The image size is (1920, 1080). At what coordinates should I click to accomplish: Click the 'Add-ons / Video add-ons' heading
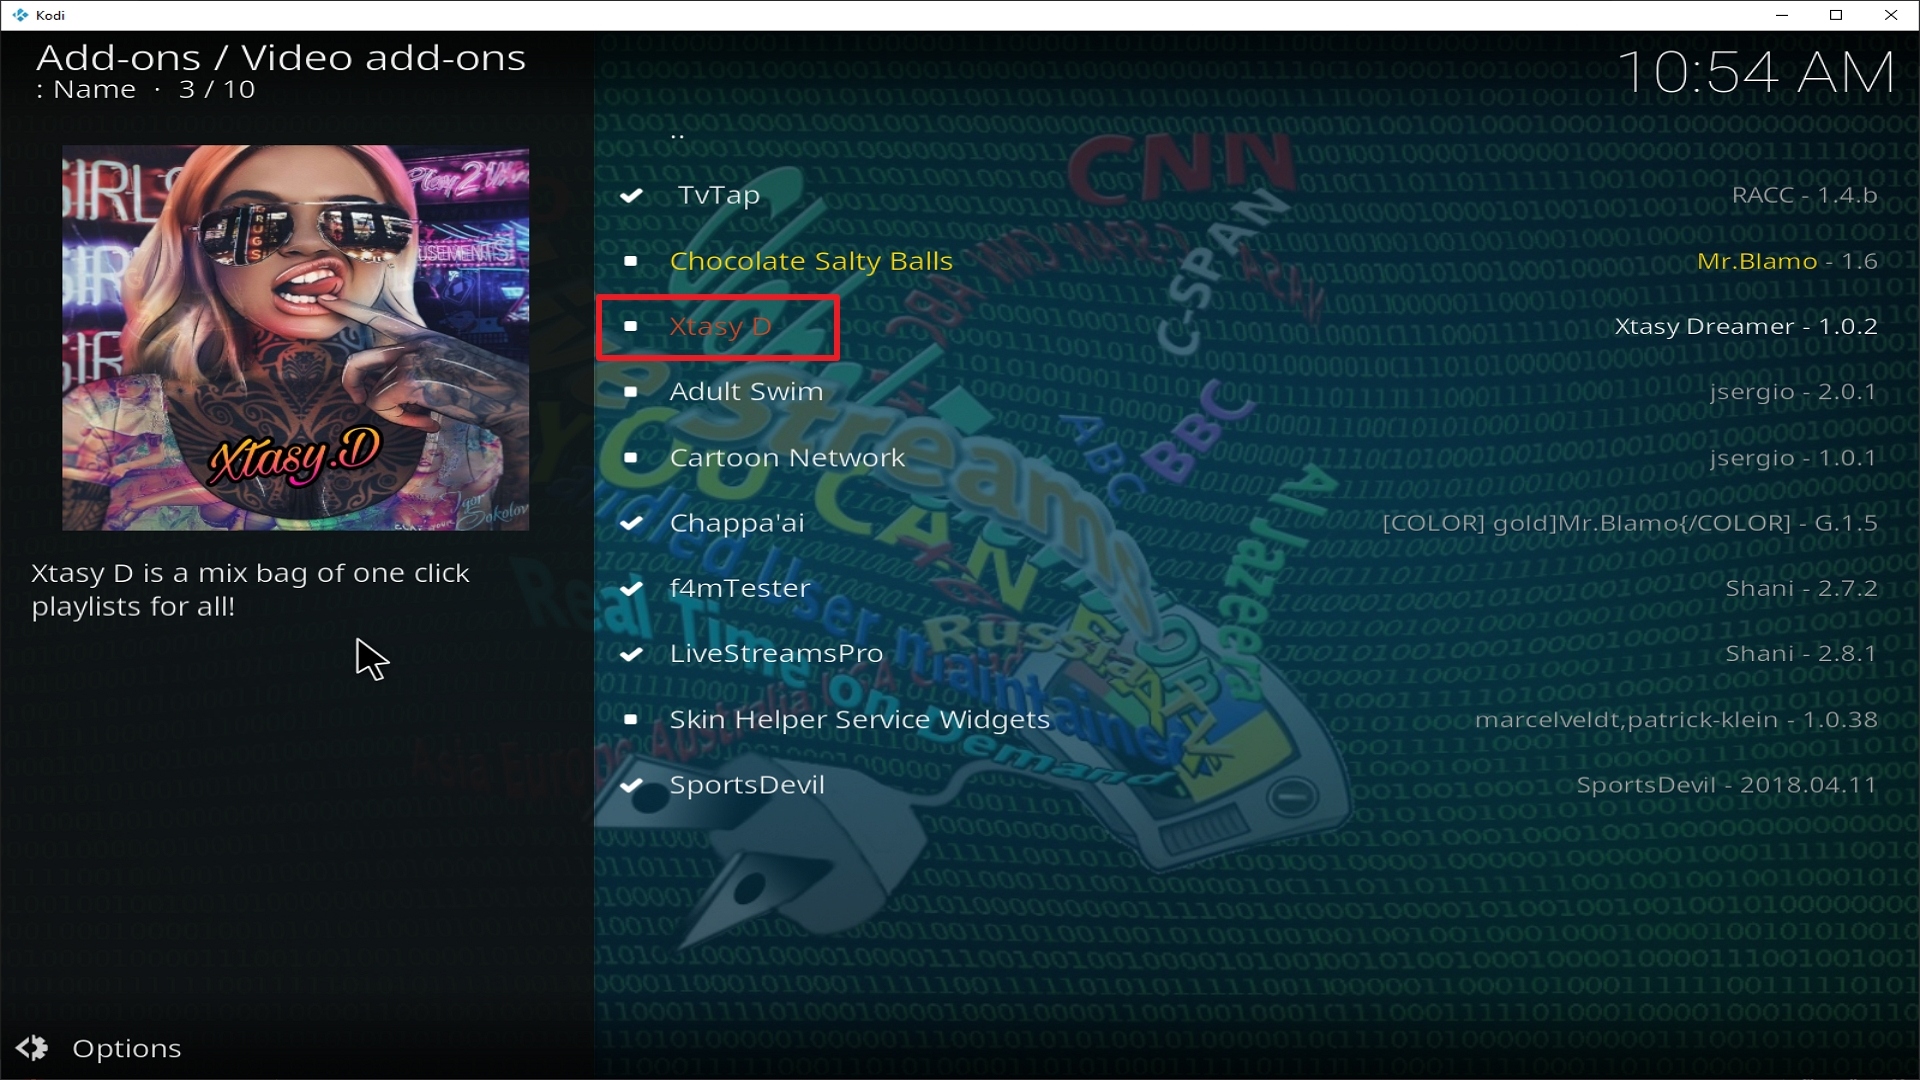click(281, 58)
